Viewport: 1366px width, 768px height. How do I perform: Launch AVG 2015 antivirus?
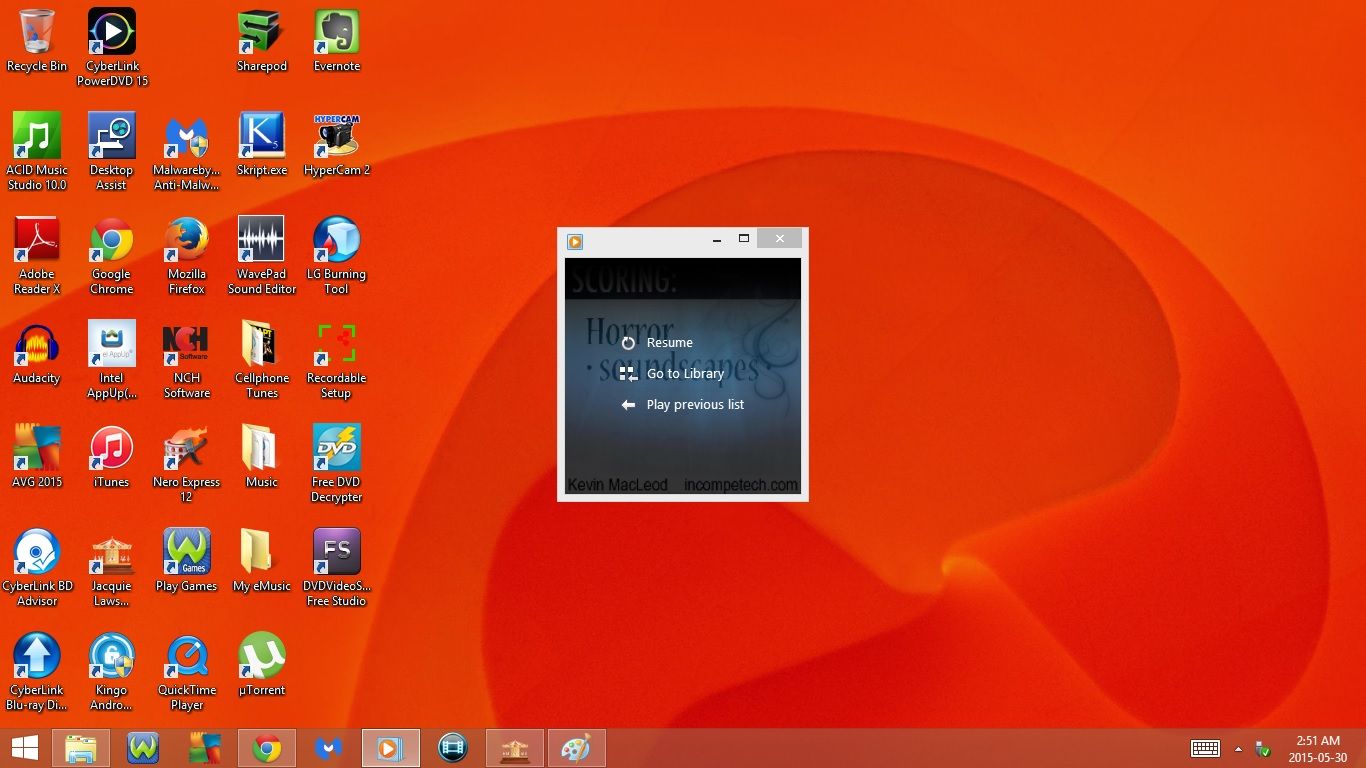pos(37,448)
